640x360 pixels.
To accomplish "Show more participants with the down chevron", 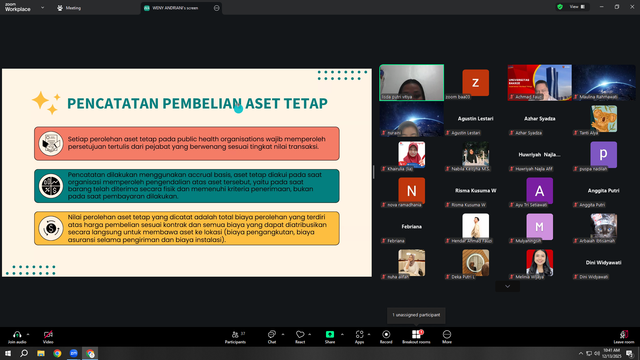I will [x=507, y=287].
